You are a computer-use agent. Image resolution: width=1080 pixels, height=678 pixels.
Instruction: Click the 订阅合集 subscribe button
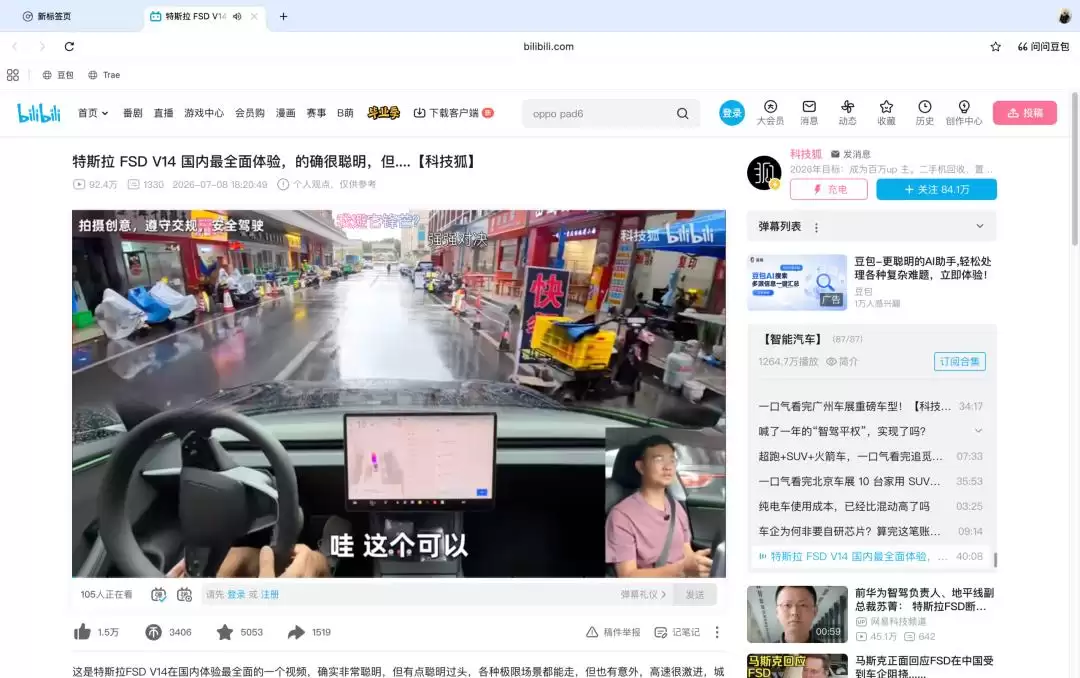tap(959, 362)
